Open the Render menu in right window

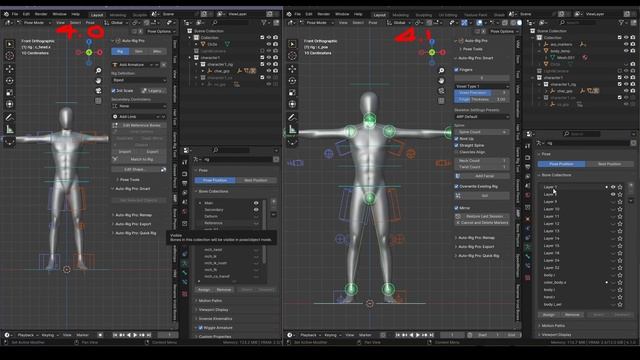pyautogui.click(x=324, y=14)
